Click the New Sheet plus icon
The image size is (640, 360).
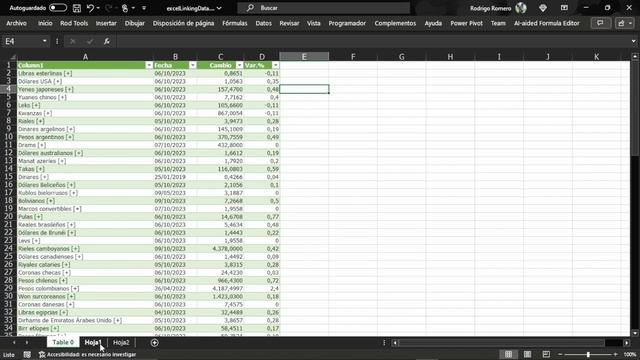point(154,342)
